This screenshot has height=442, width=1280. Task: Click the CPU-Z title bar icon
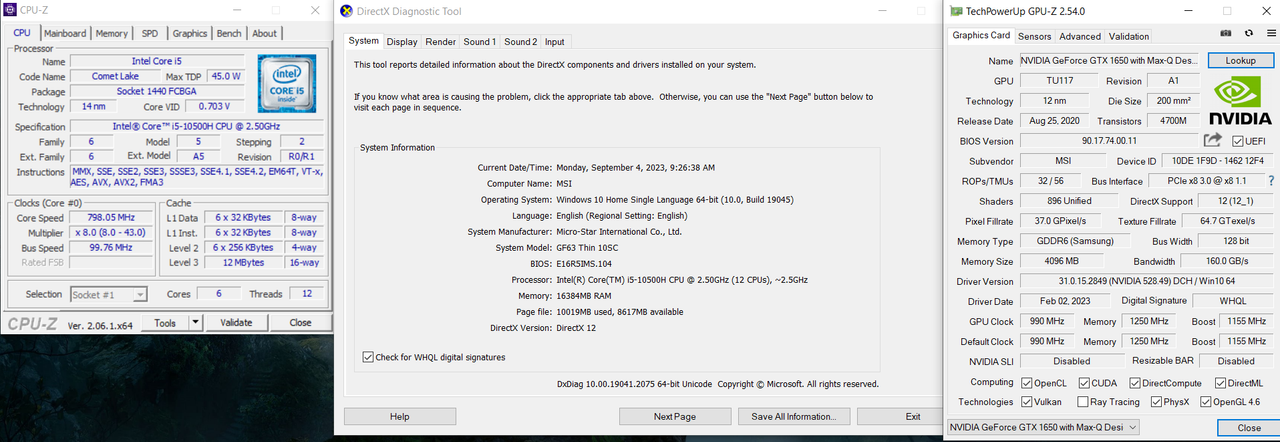[10, 10]
